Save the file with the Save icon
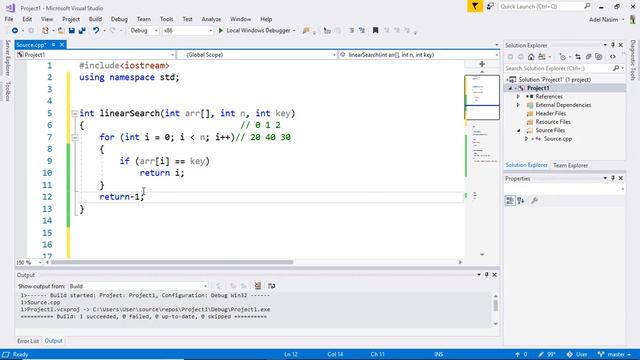Viewport: 640px width, 360px height. coord(72,31)
